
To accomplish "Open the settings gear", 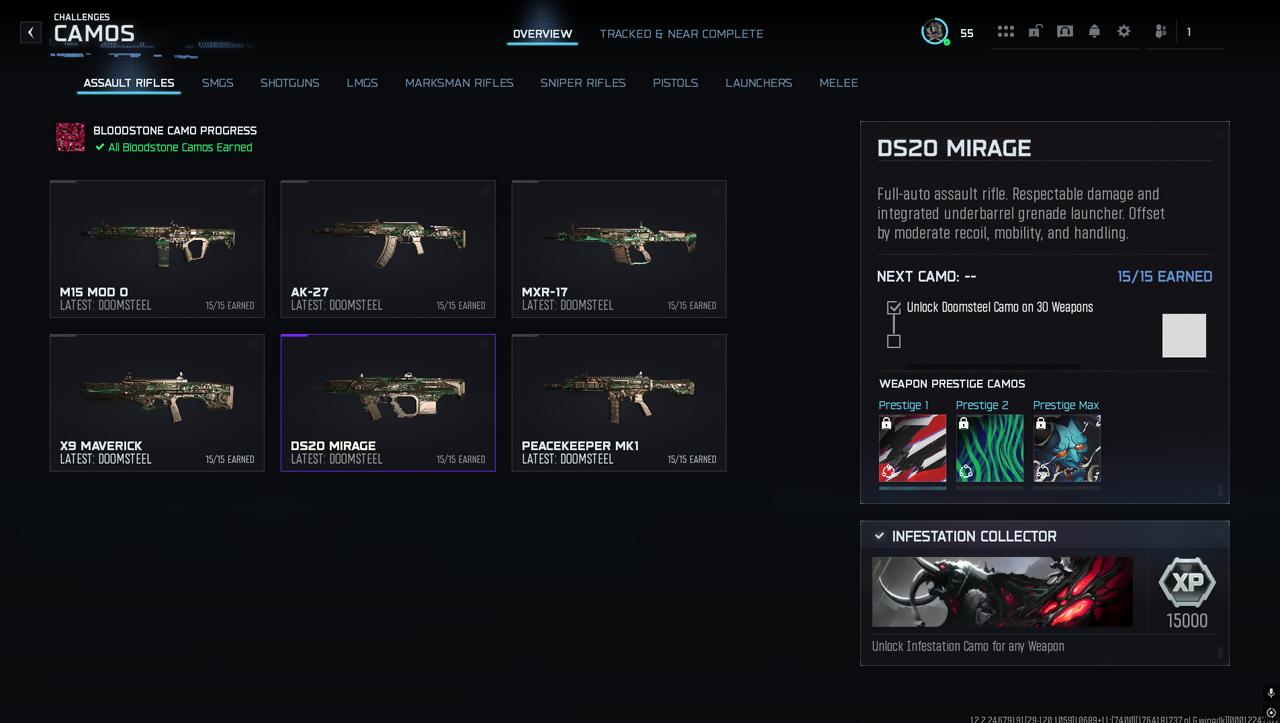I will (x=1124, y=32).
